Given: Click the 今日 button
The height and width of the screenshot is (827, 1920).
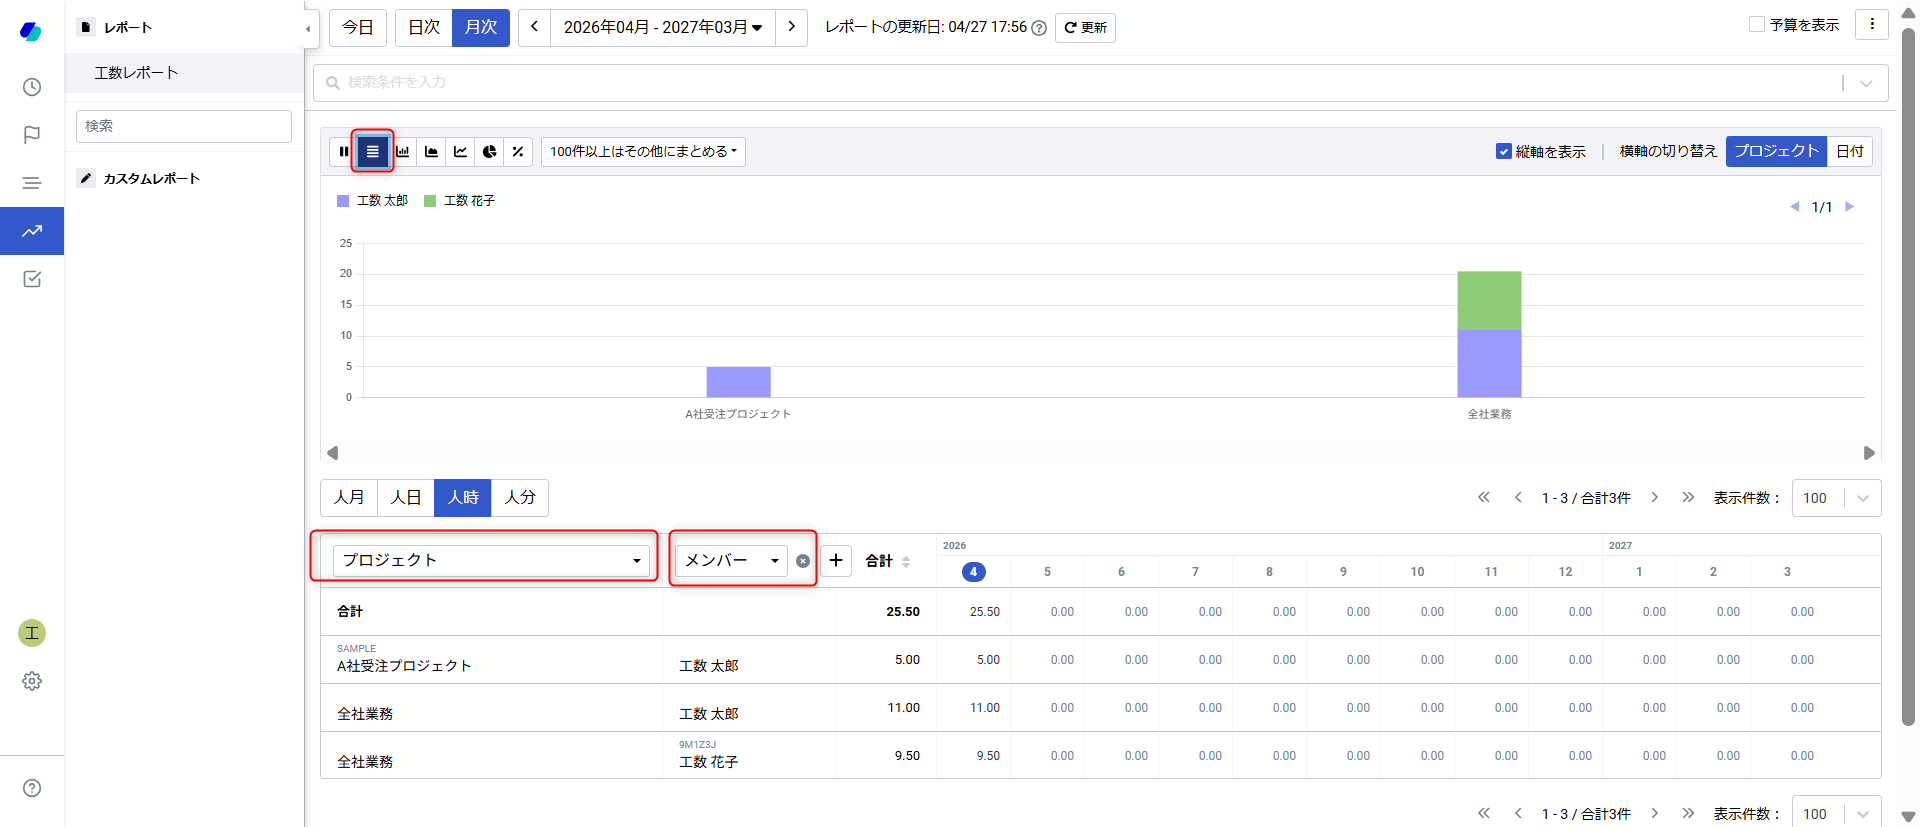Looking at the screenshot, I should point(358,27).
